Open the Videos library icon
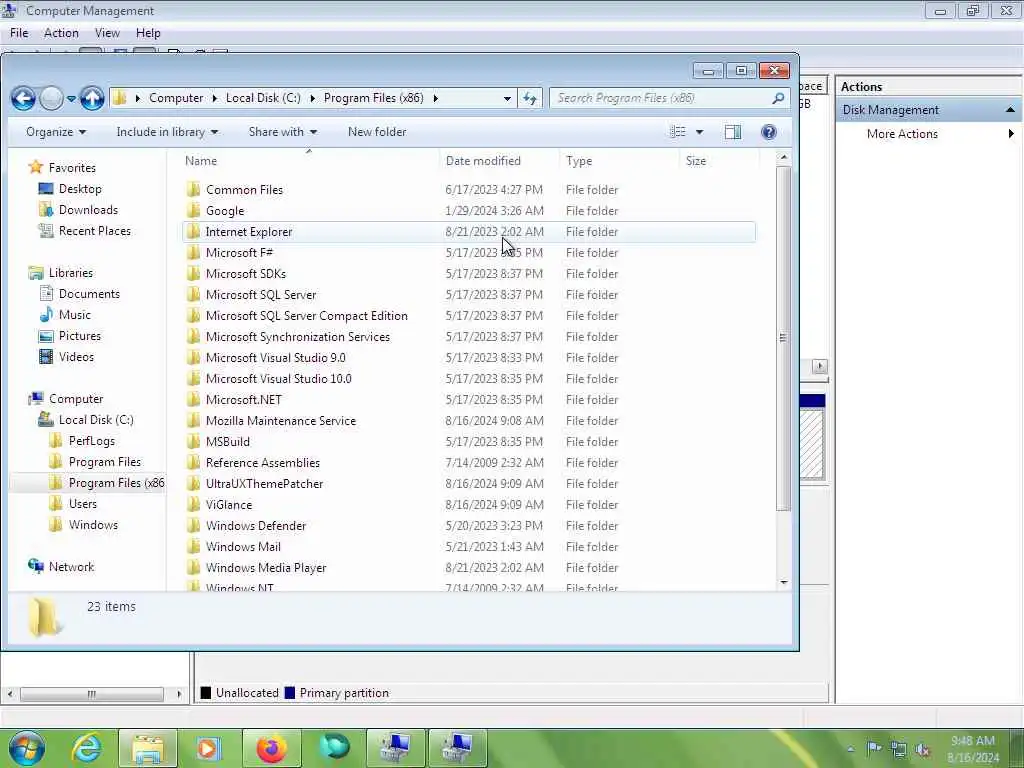The width and height of the screenshot is (1024, 768). click(46, 357)
